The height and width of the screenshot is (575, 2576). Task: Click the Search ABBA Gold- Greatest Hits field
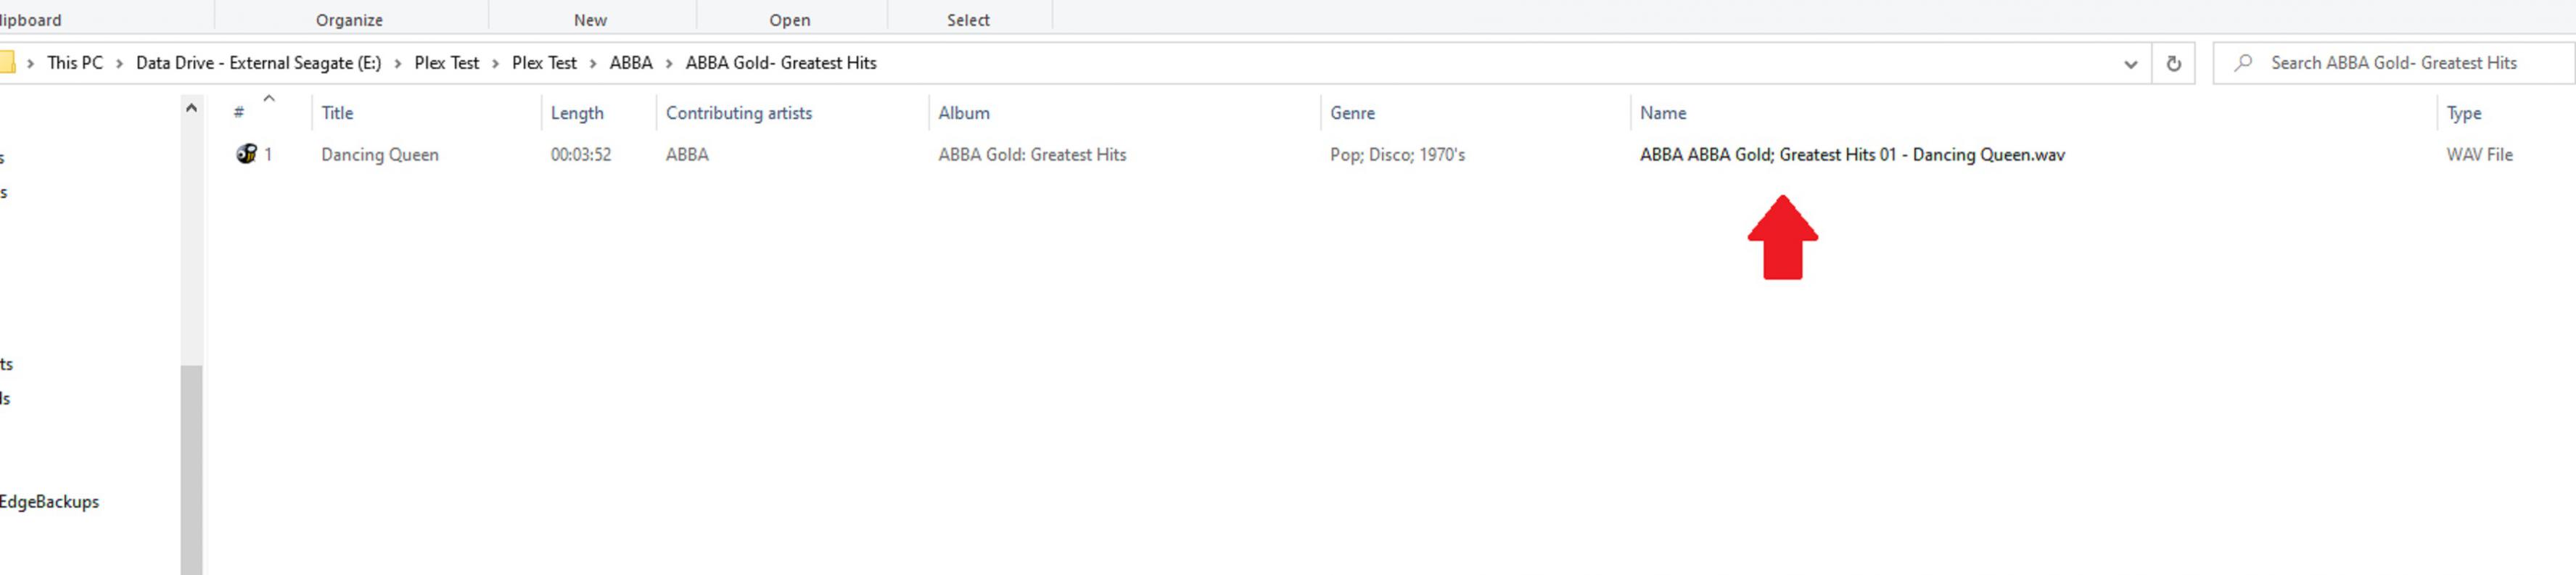pos(2393,63)
